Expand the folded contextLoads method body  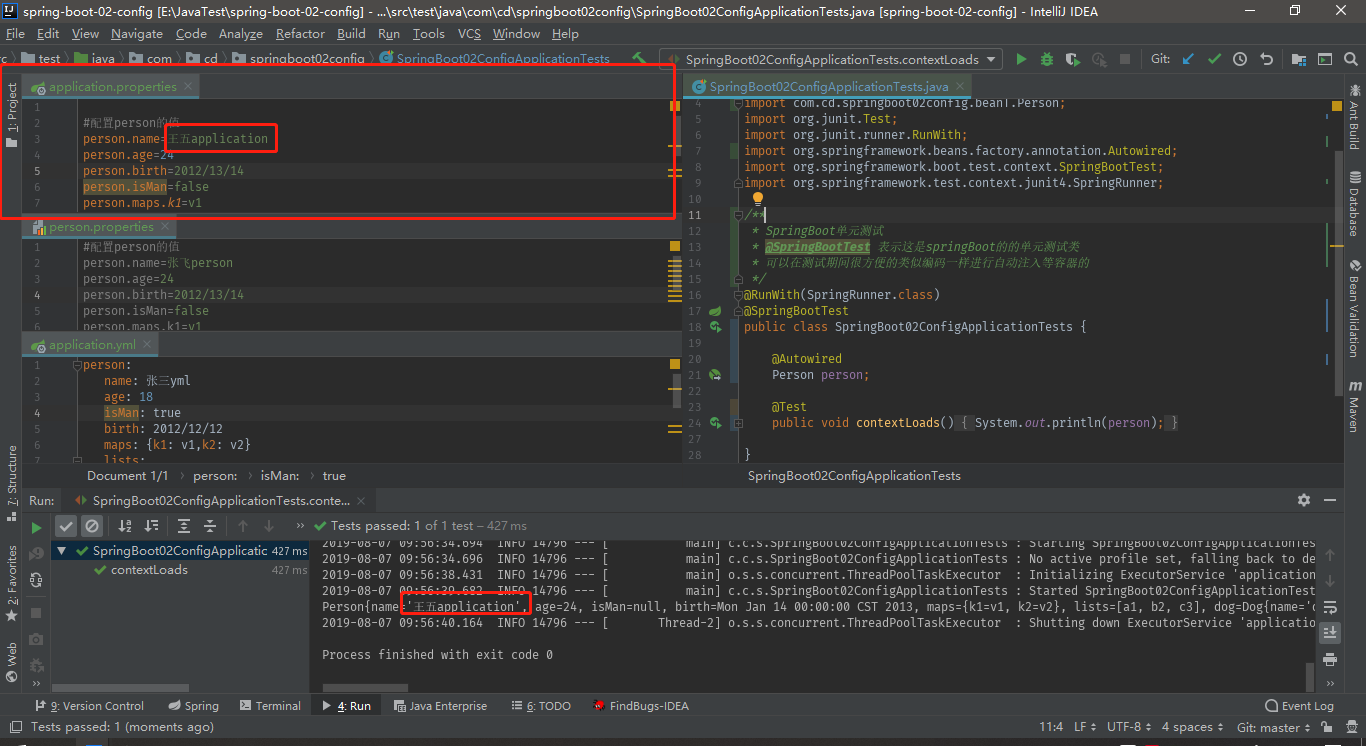pyautogui.click(x=737, y=423)
